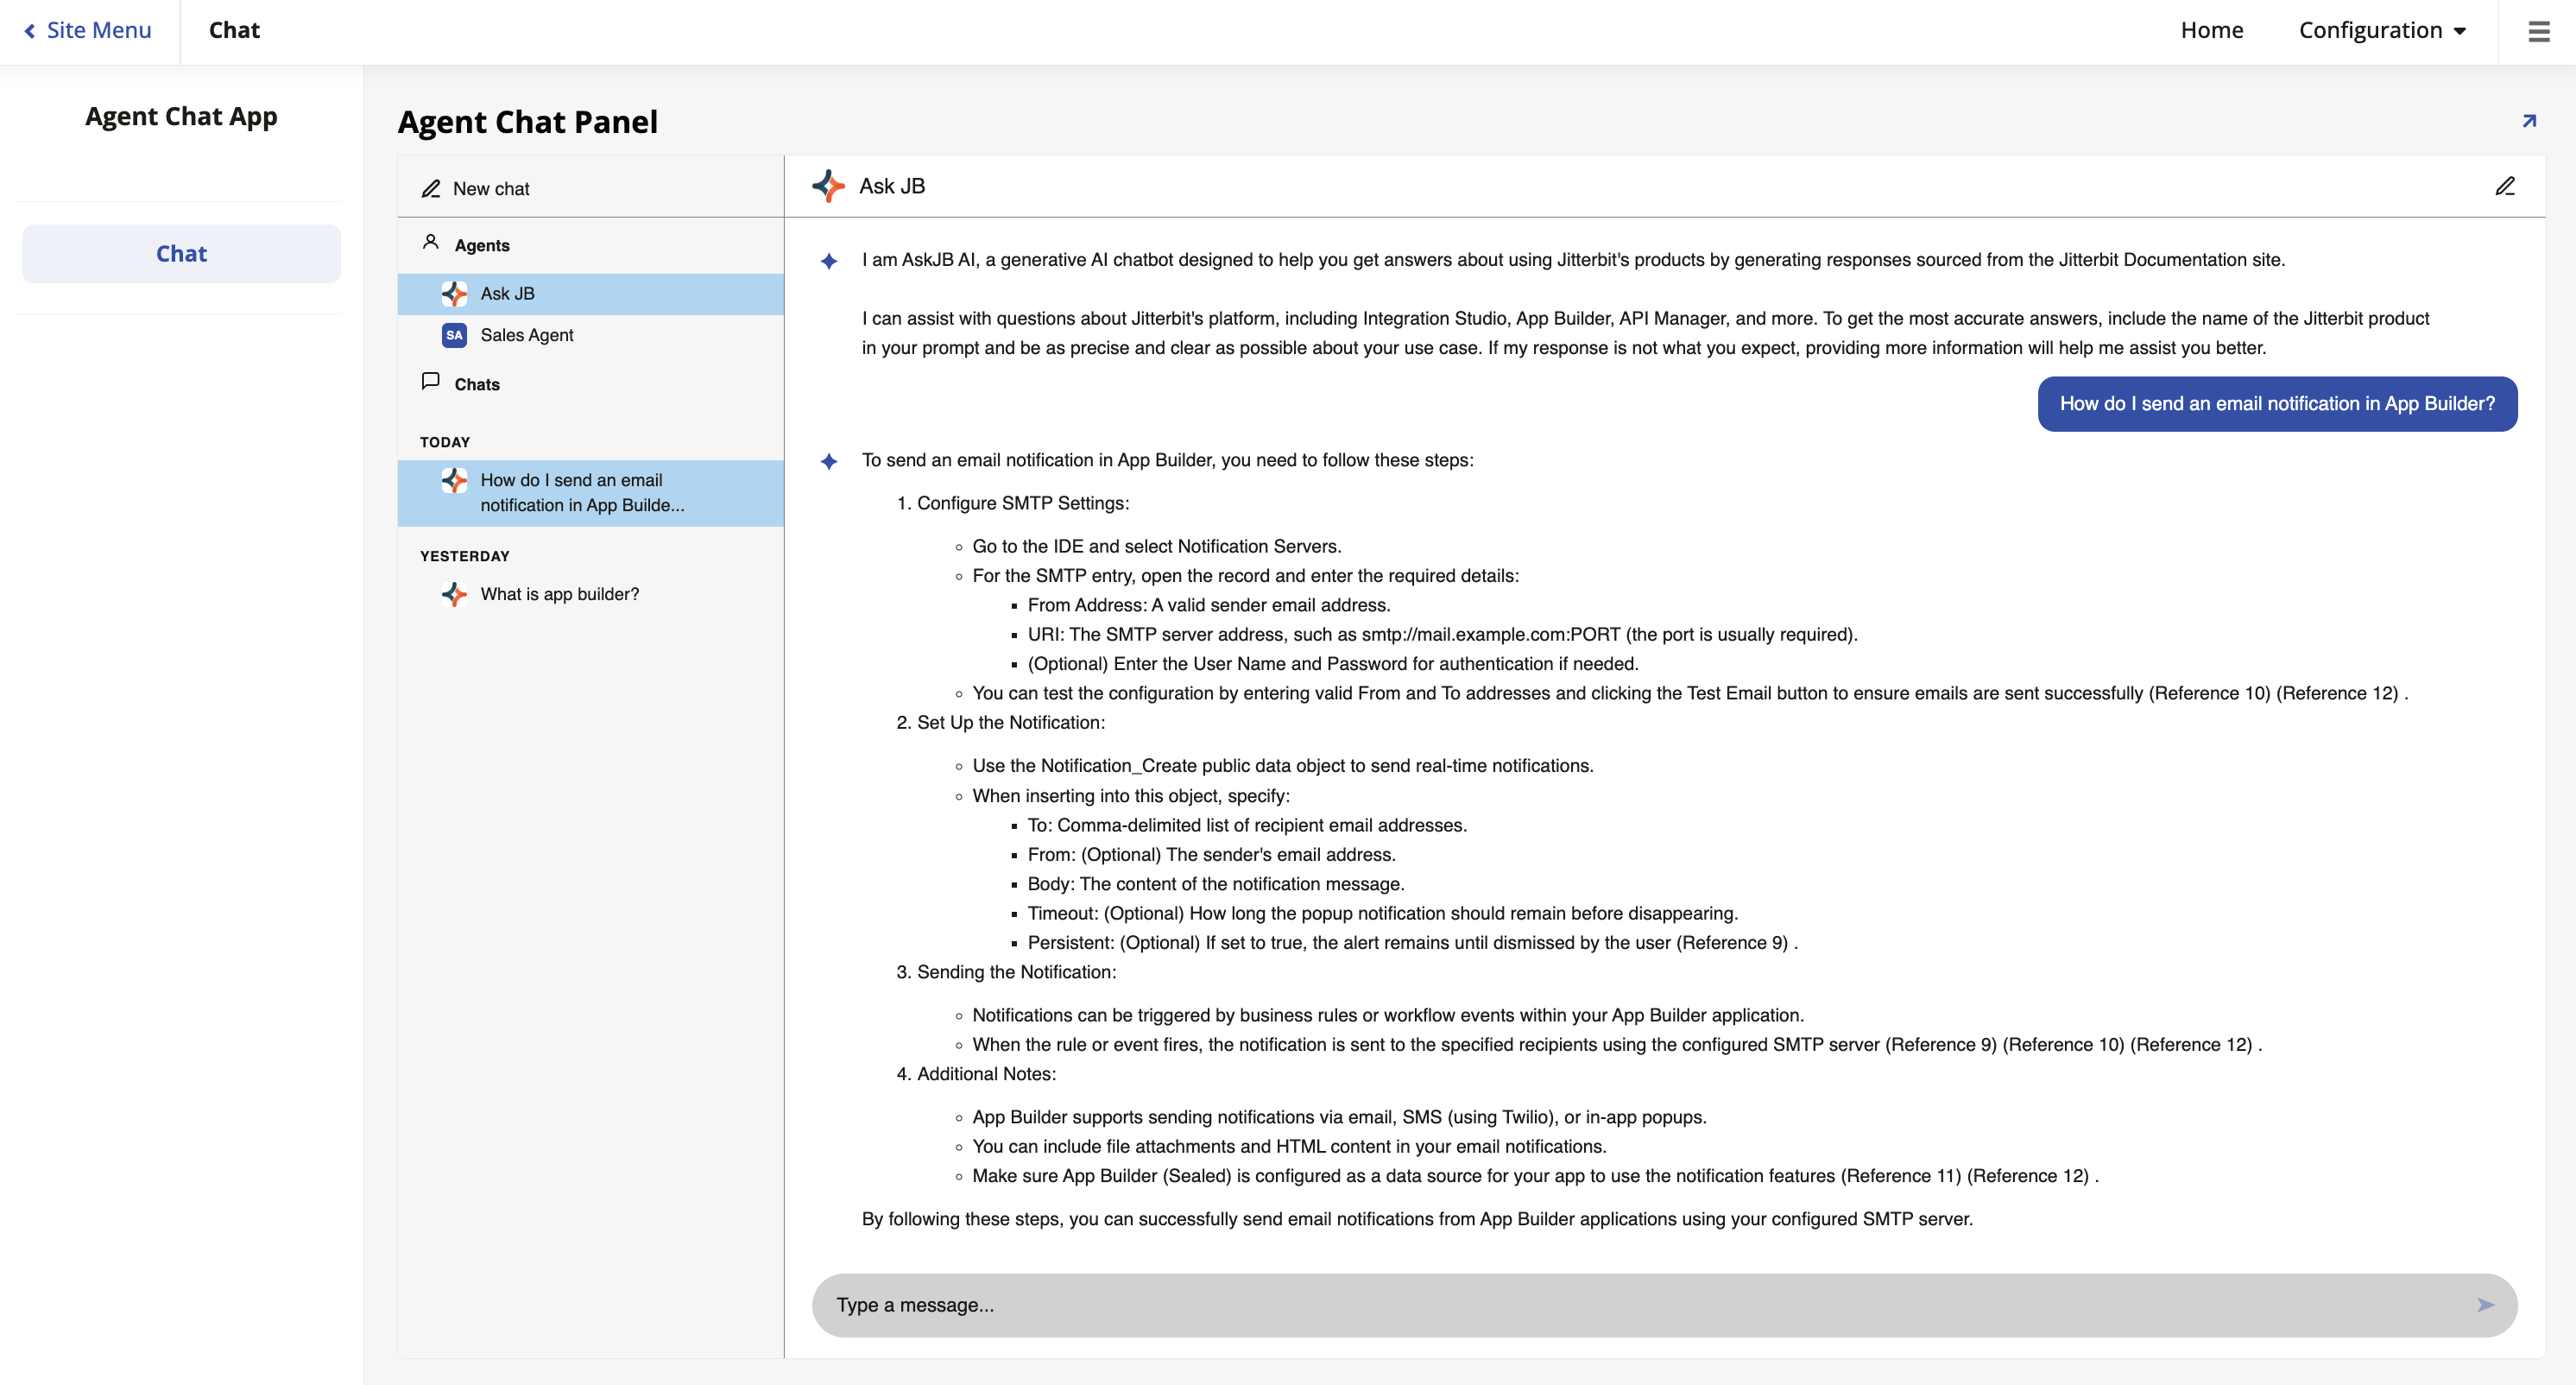Screen dimensions: 2576x1385
Task: Click the Ask JB agent logo icon in sidebar
Action: [454, 294]
